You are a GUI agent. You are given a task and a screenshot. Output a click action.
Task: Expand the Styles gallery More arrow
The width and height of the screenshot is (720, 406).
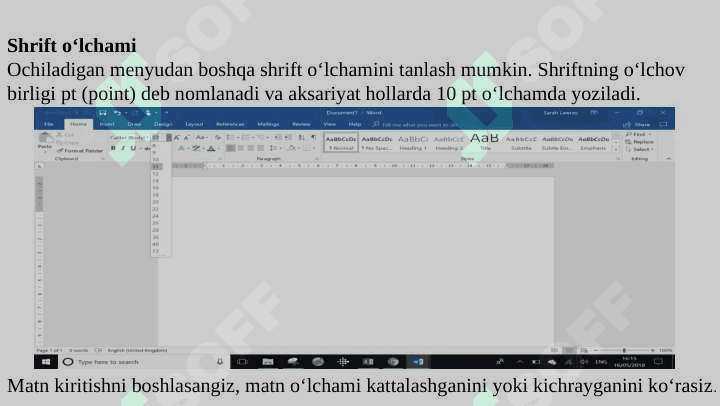617,149
